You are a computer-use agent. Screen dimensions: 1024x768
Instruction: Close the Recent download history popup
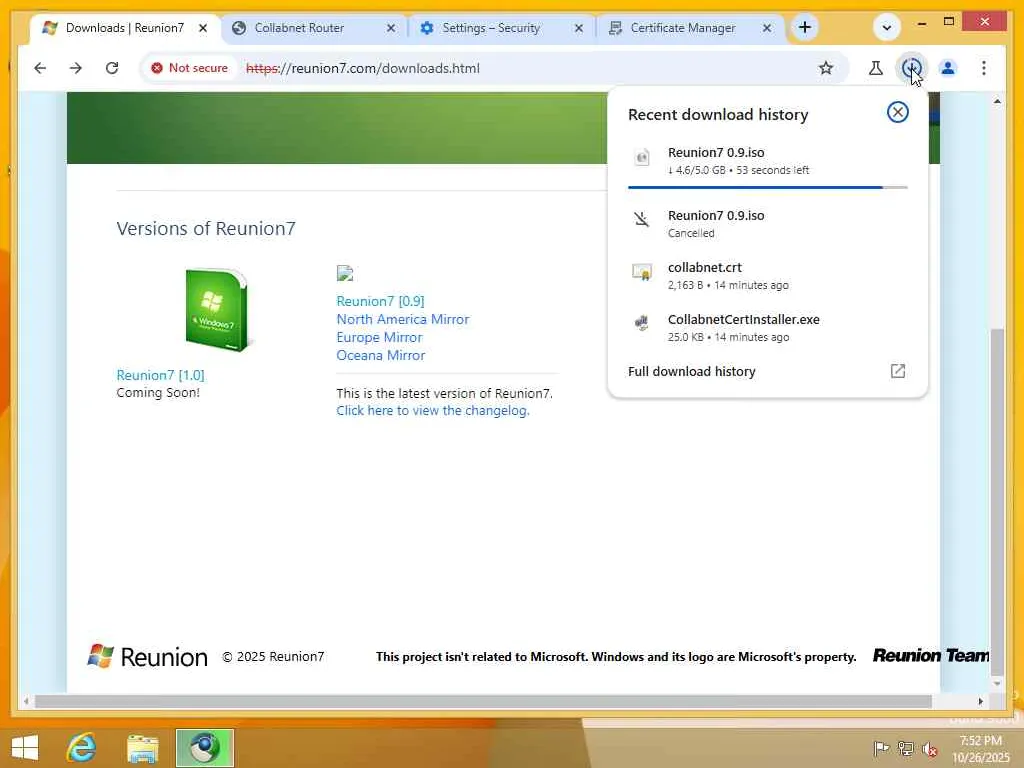point(898,112)
